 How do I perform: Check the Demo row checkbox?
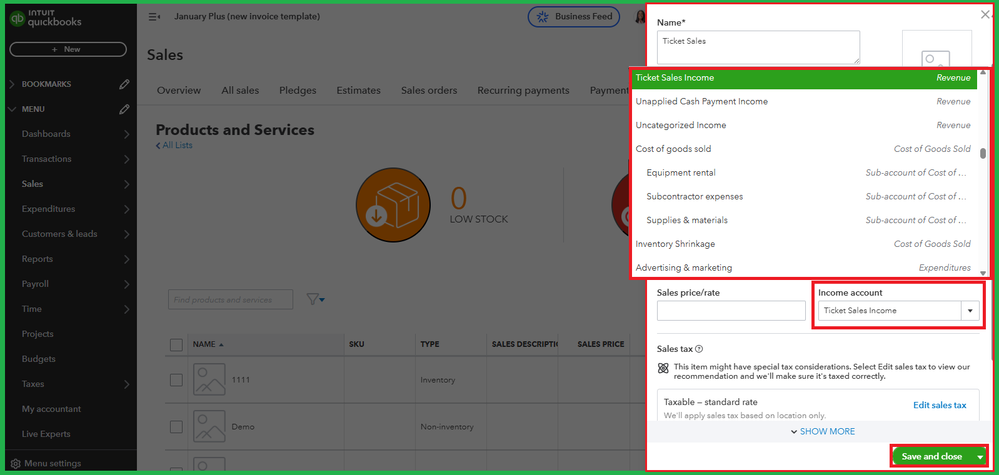click(176, 427)
